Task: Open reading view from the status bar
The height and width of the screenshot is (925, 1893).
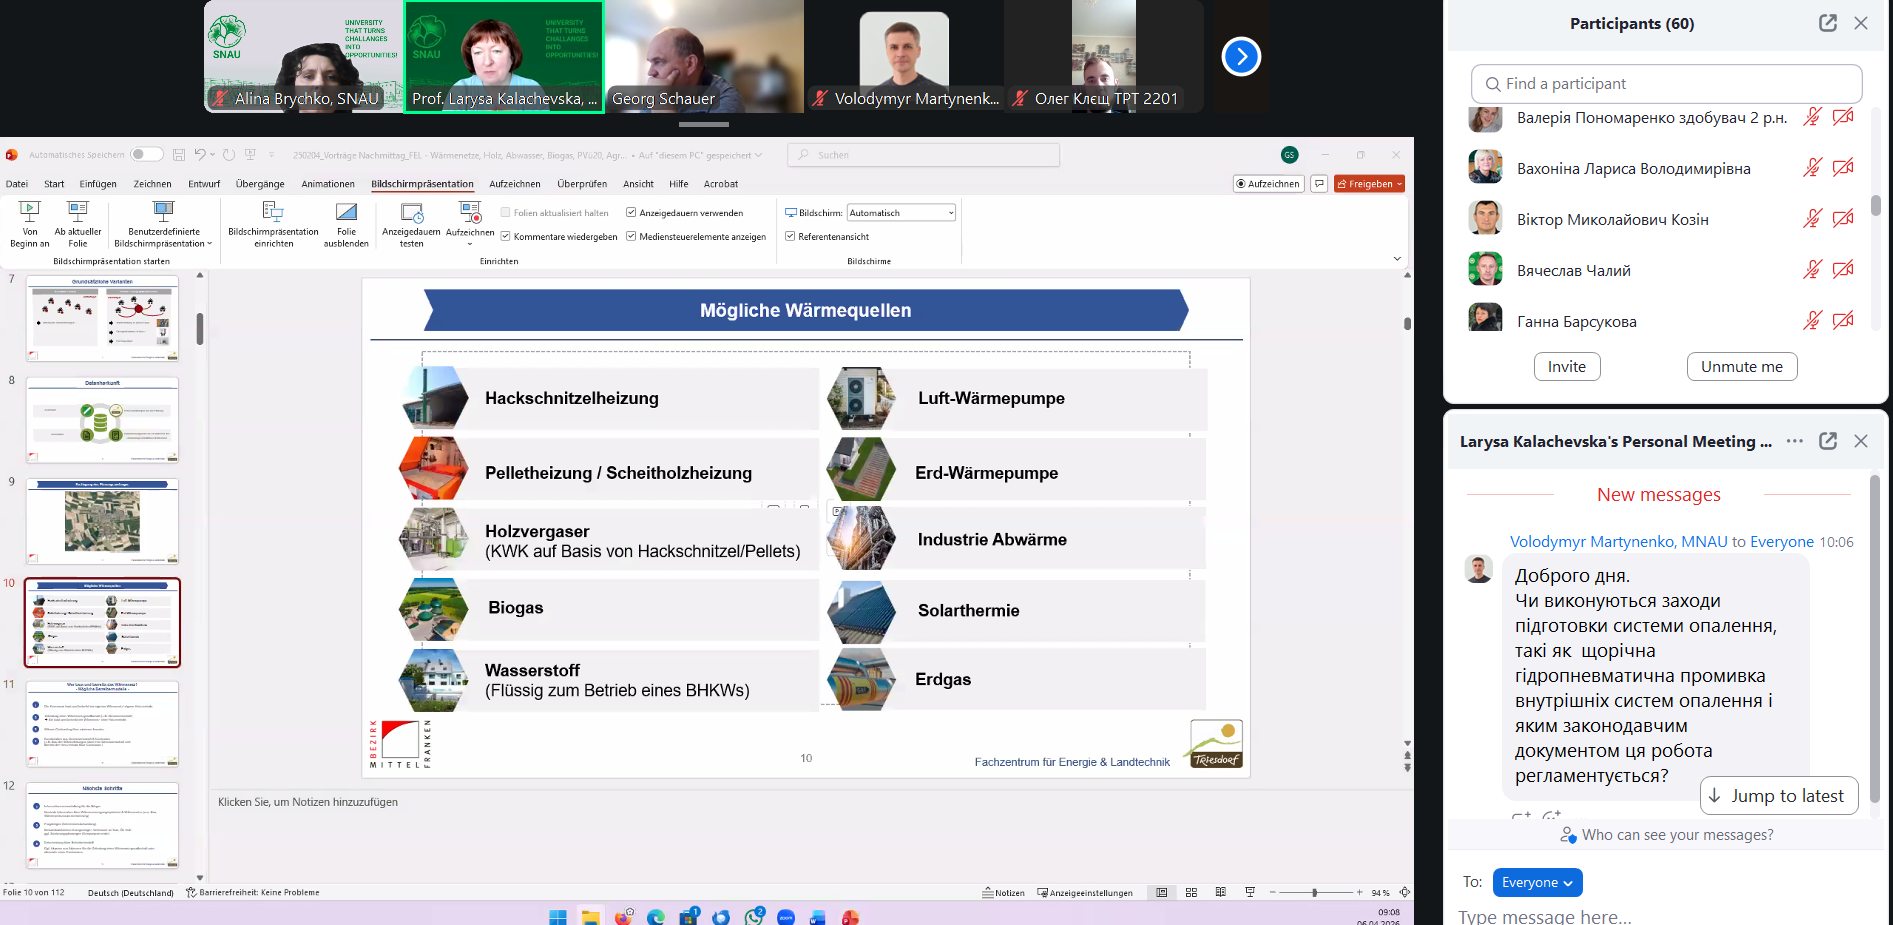Action: click(x=1220, y=892)
